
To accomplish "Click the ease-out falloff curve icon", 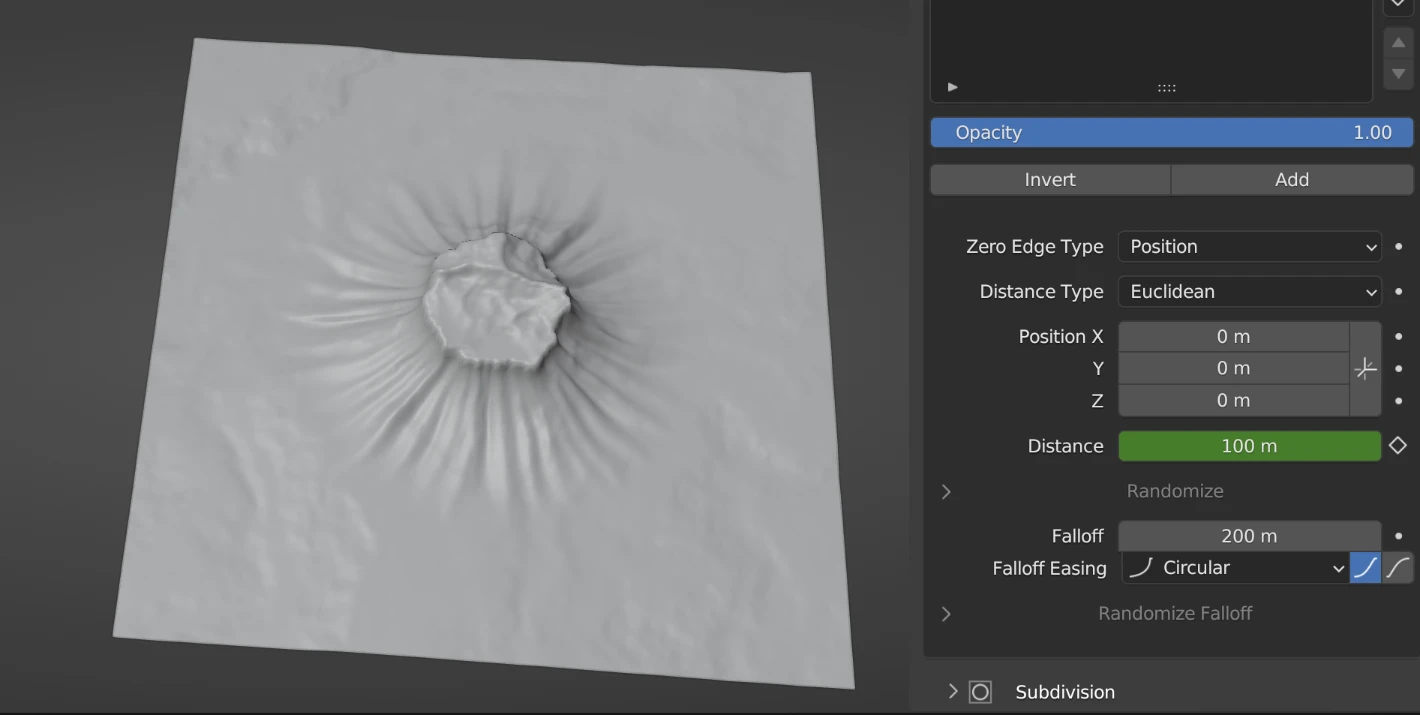I will click(x=1398, y=568).
